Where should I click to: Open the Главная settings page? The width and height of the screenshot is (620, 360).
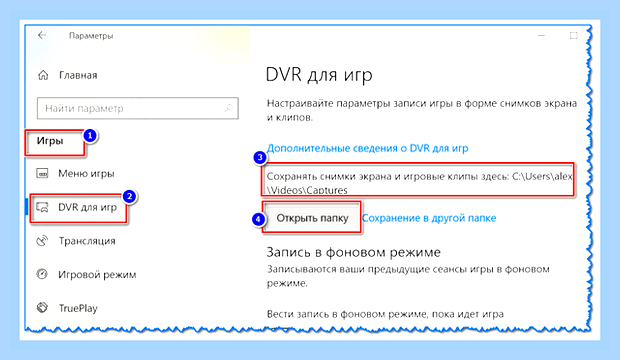pos(78,75)
